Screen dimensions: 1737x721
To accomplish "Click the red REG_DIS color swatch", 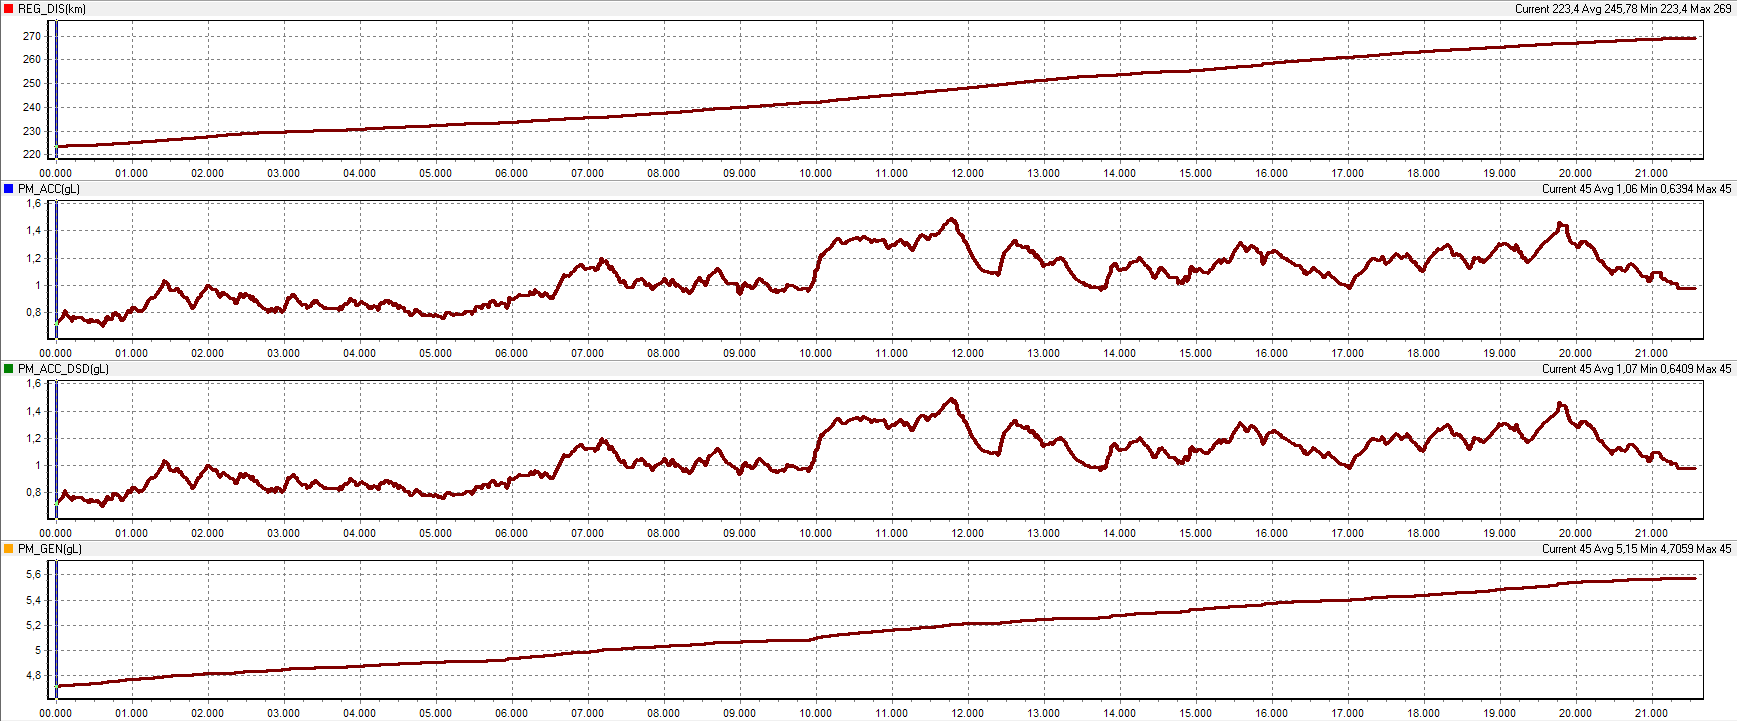I will [x=9, y=9].
